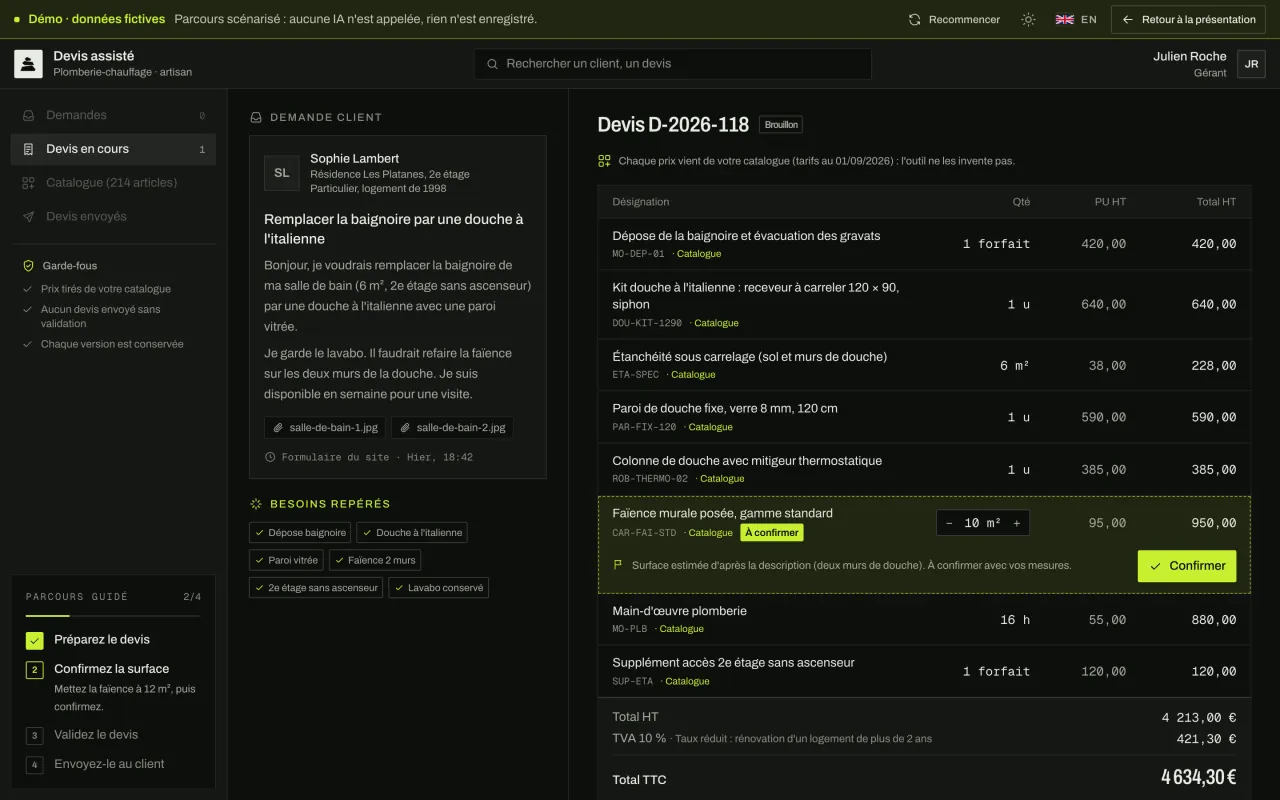Click the Demande client inbox icon
The width and height of the screenshot is (1280, 800).
click(x=256, y=117)
